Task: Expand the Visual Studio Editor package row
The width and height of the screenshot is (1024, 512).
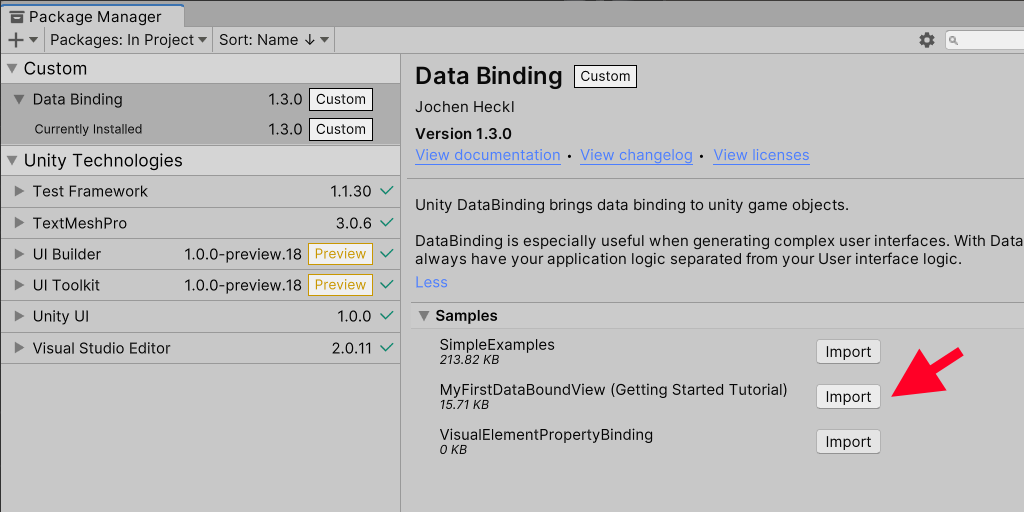Action: 20,348
